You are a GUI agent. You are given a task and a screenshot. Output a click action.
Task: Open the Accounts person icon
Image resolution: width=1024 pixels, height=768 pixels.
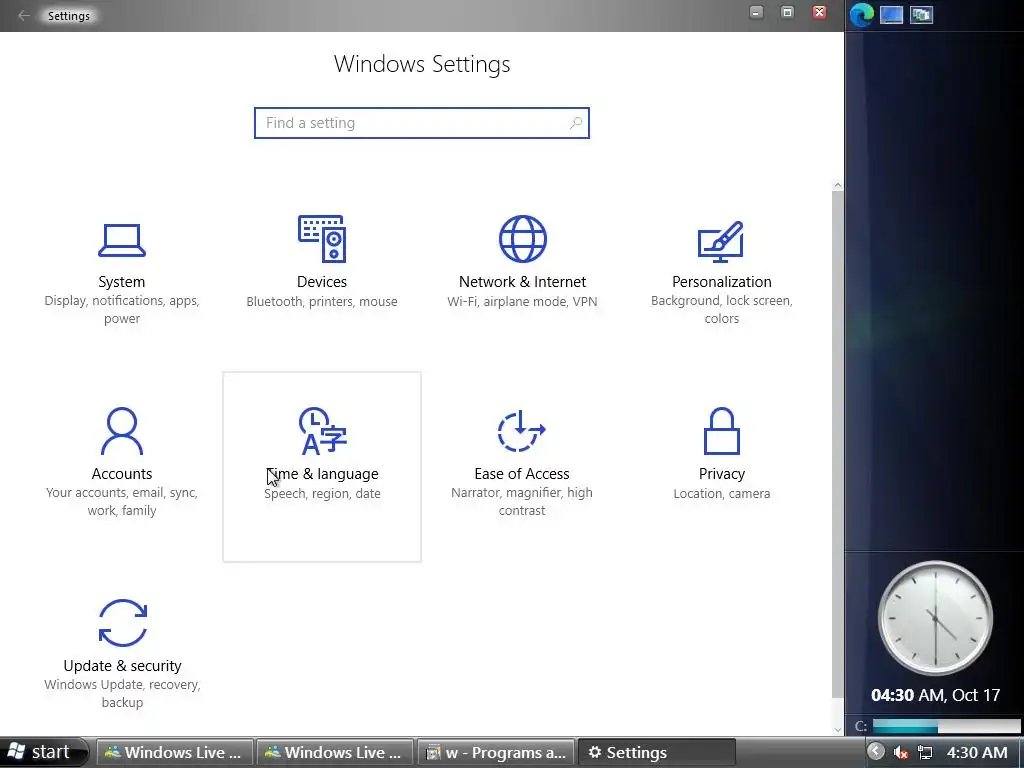(121, 431)
